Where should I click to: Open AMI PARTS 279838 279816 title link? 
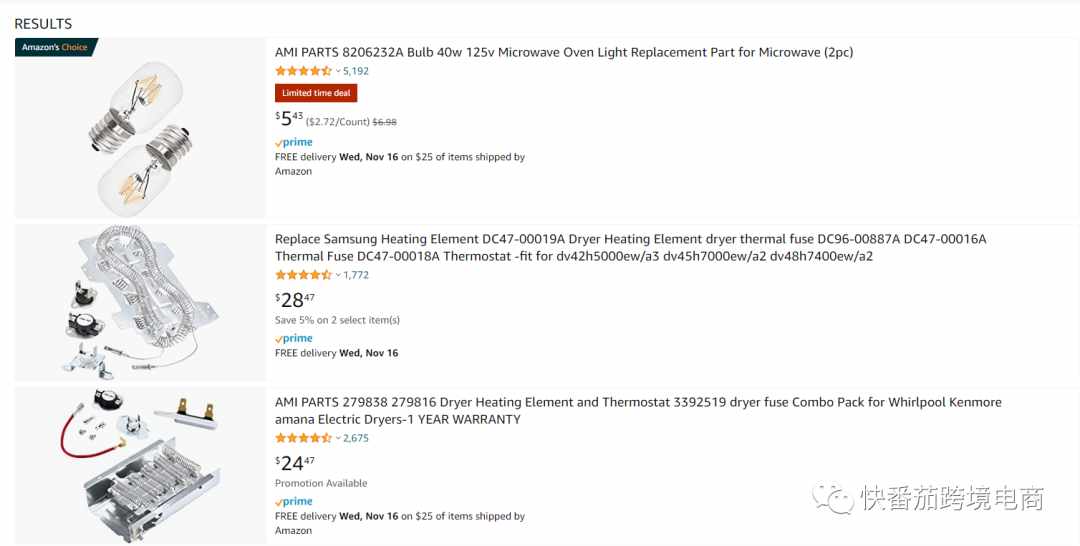[x=638, y=411]
